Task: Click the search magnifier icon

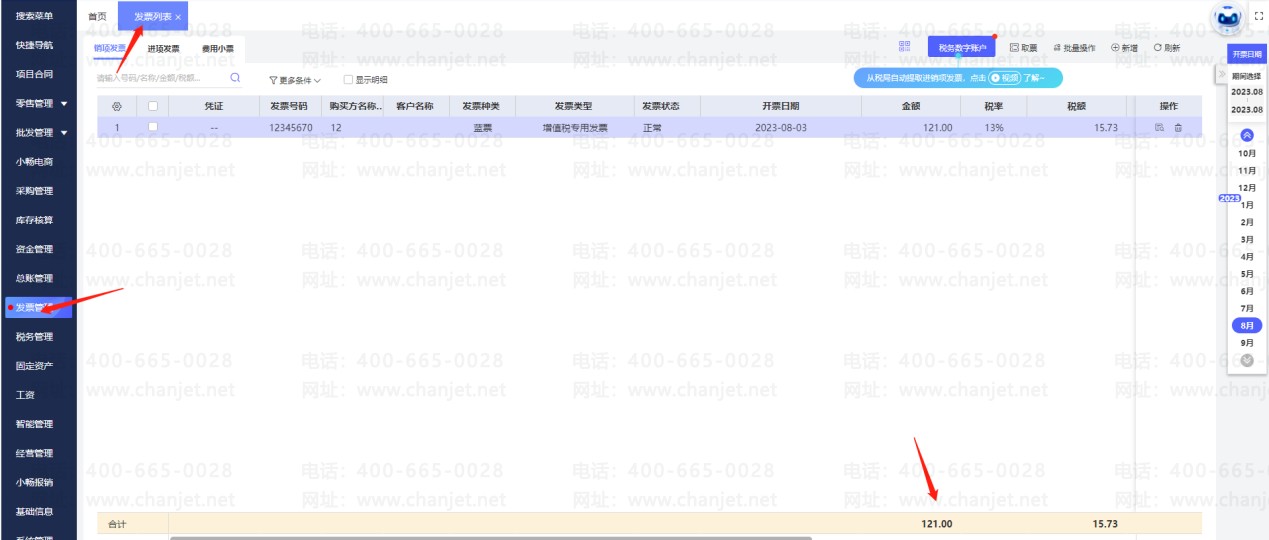Action: coord(235,78)
